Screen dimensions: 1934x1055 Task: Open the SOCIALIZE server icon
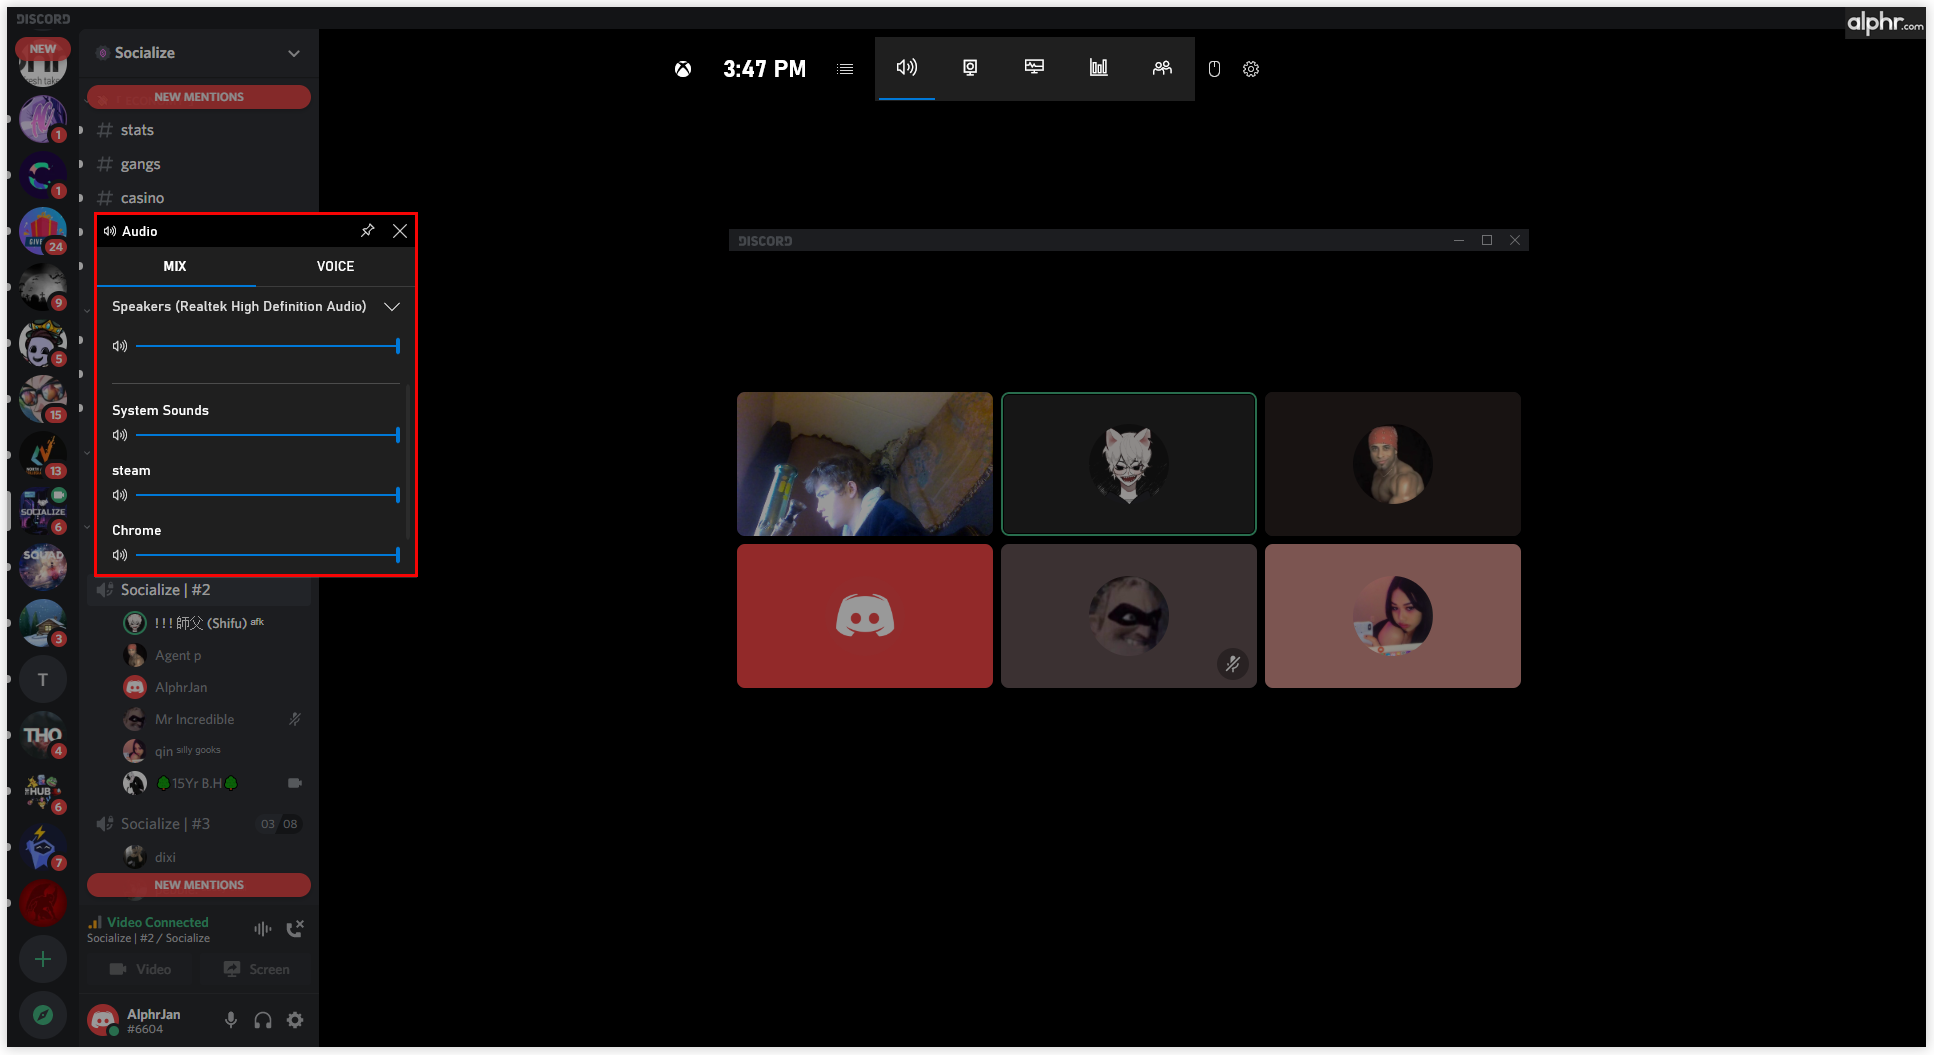click(43, 512)
